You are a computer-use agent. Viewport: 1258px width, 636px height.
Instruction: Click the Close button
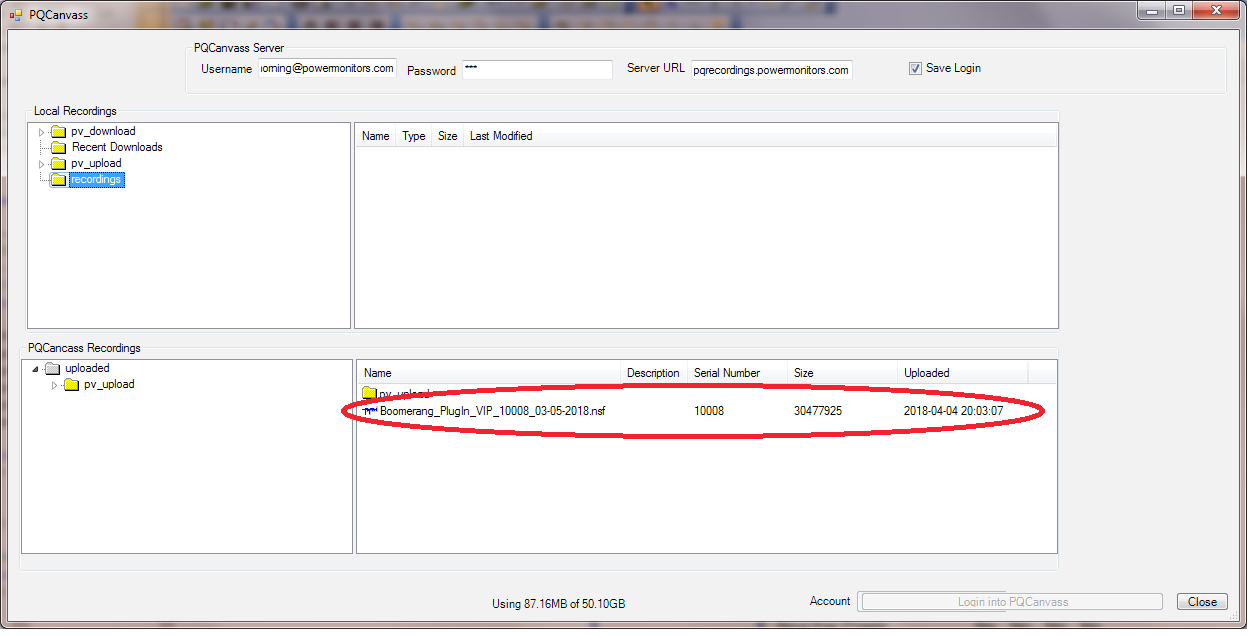click(1202, 602)
